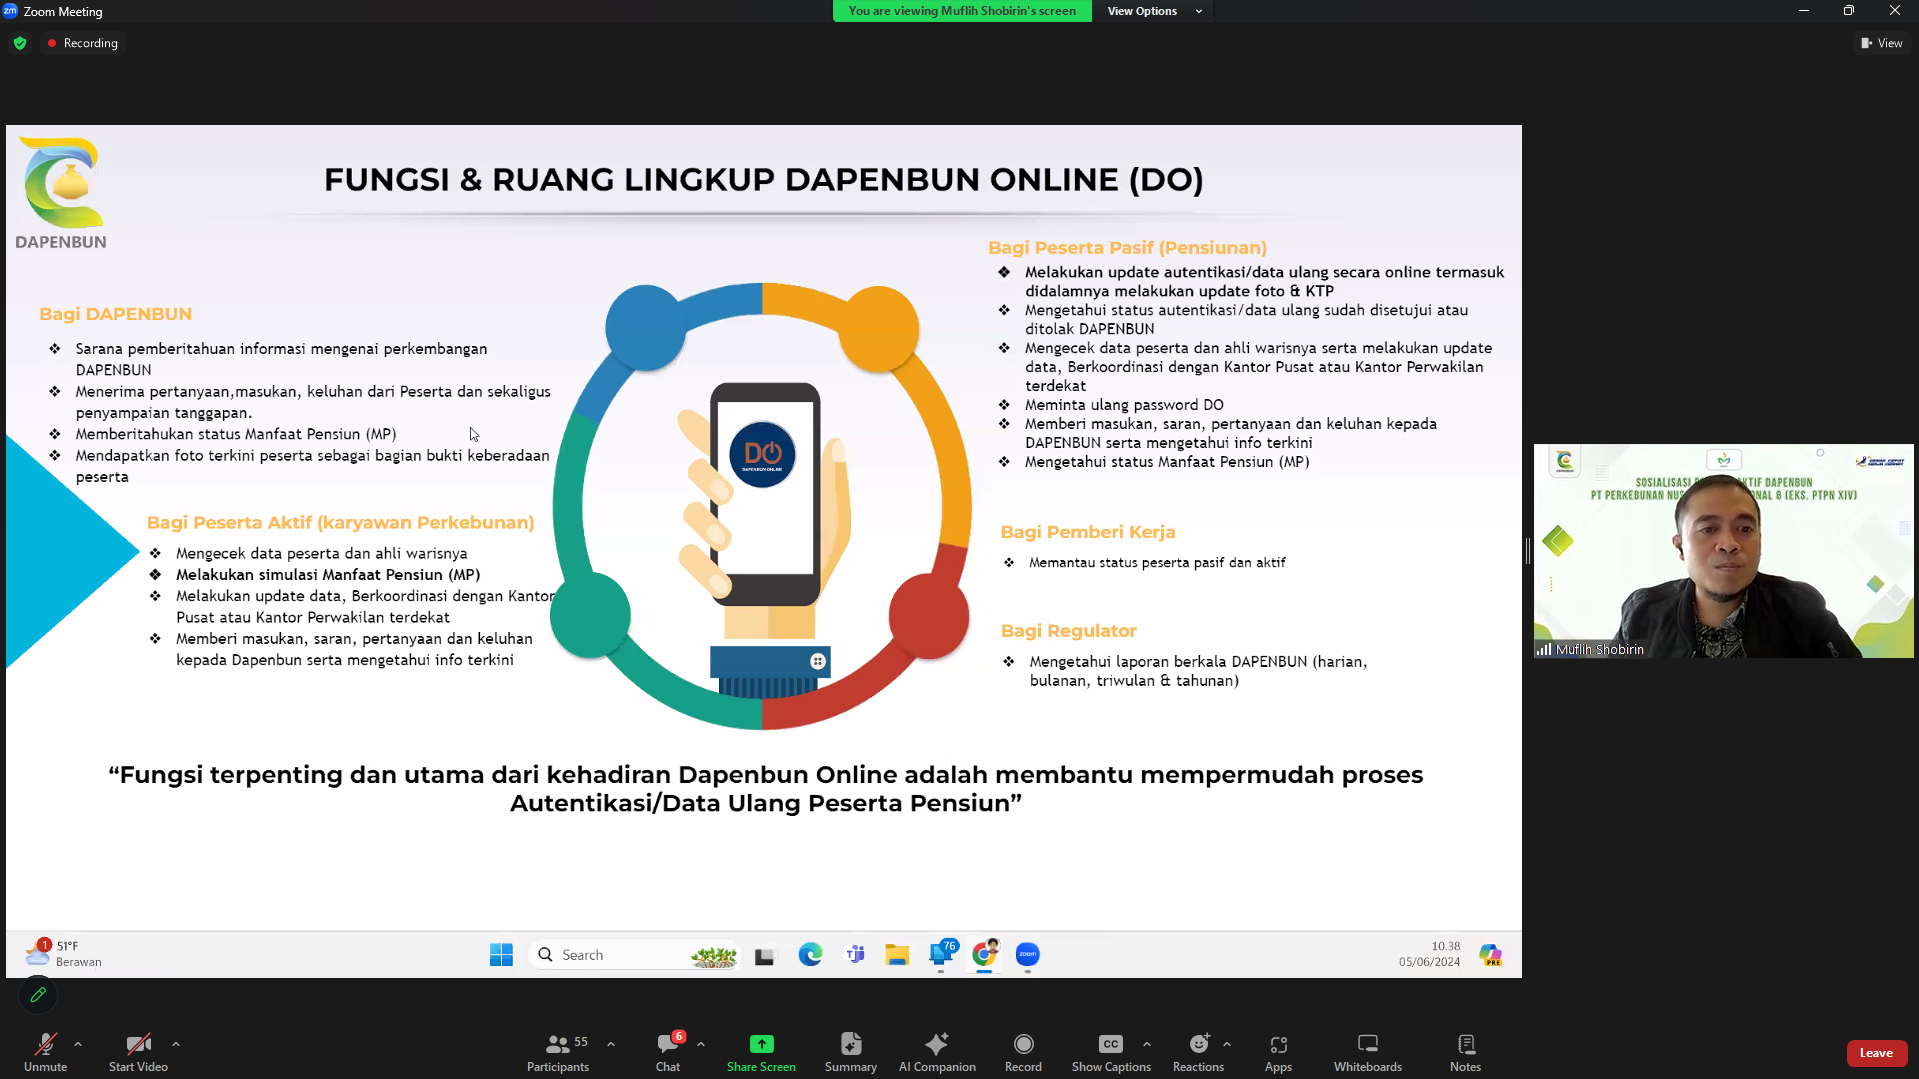Click 'Bagi Pemberi Kerja' heading

point(1088,532)
